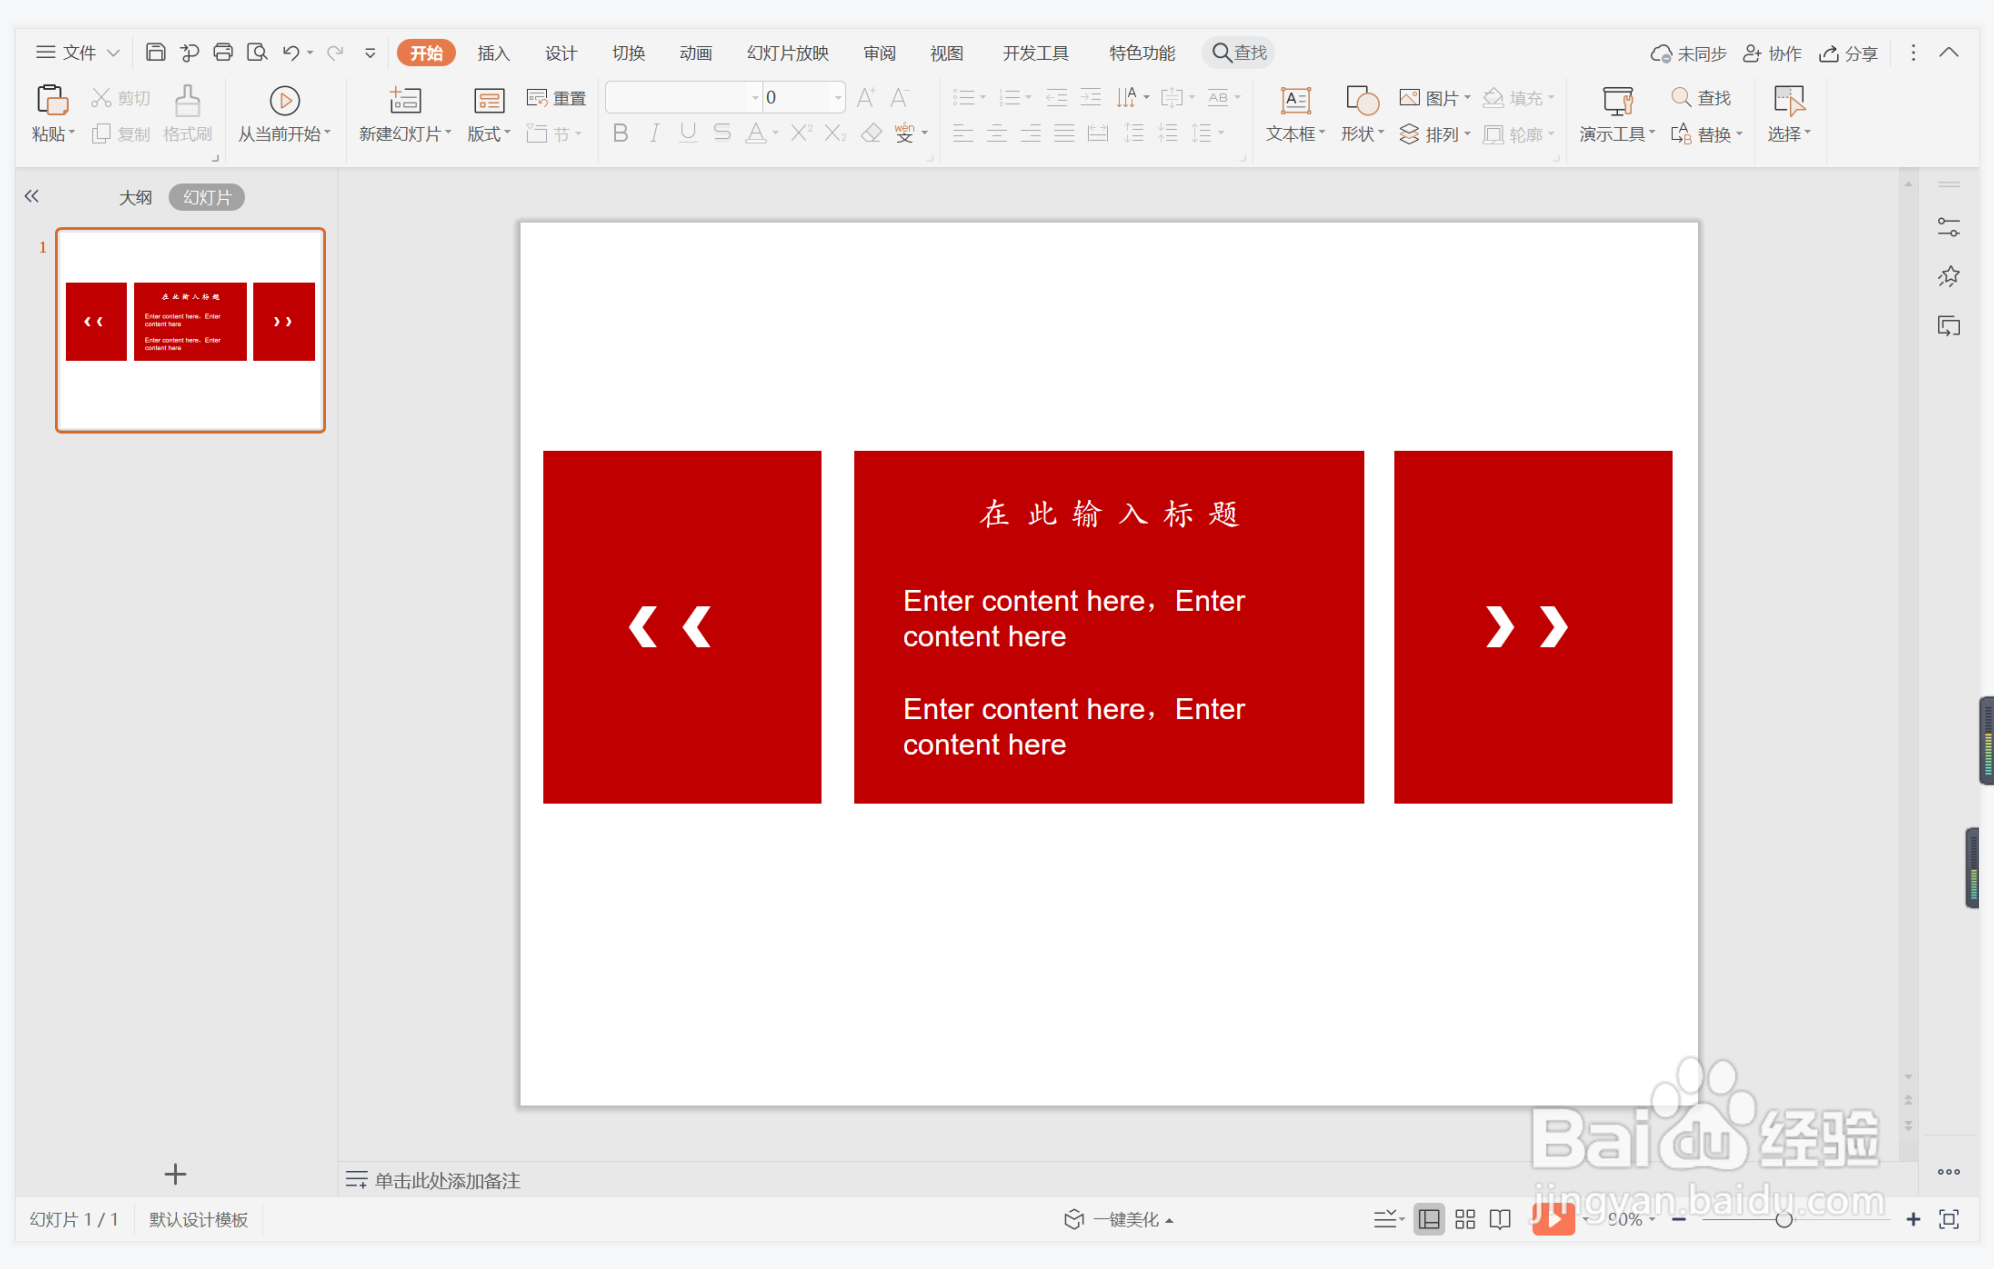1994x1269 pixels.
Task: Click the Presentation Tools (演示工具) icon
Action: coord(1616,100)
